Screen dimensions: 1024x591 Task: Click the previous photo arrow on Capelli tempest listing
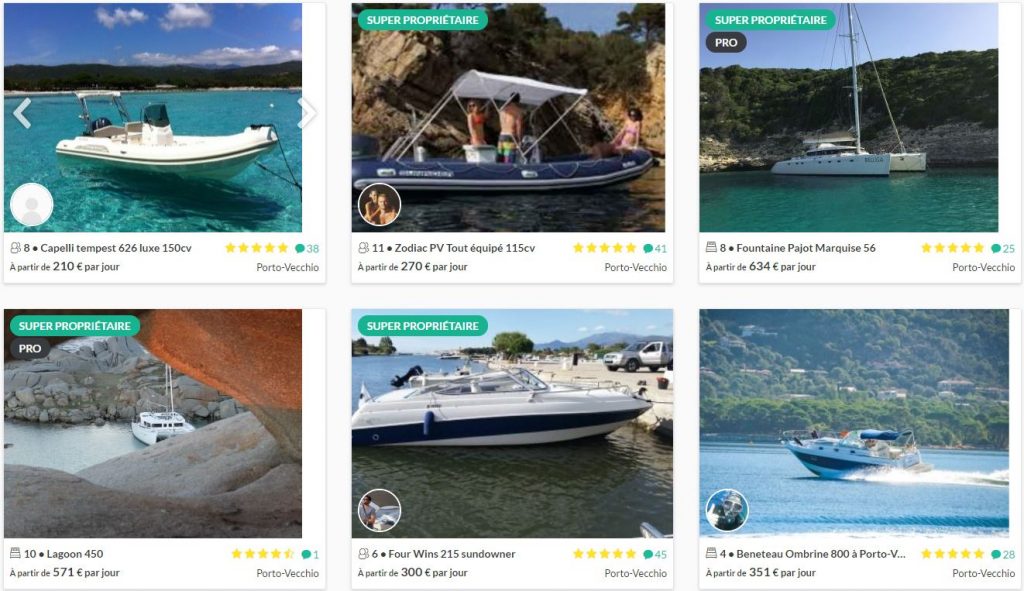(20, 113)
